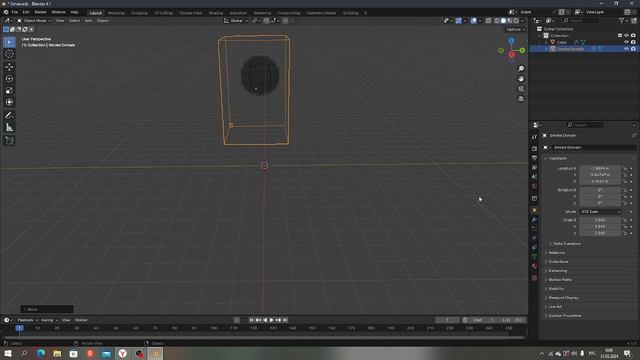Open the World properties tab
This screenshot has height=360, width=640.
[534, 187]
